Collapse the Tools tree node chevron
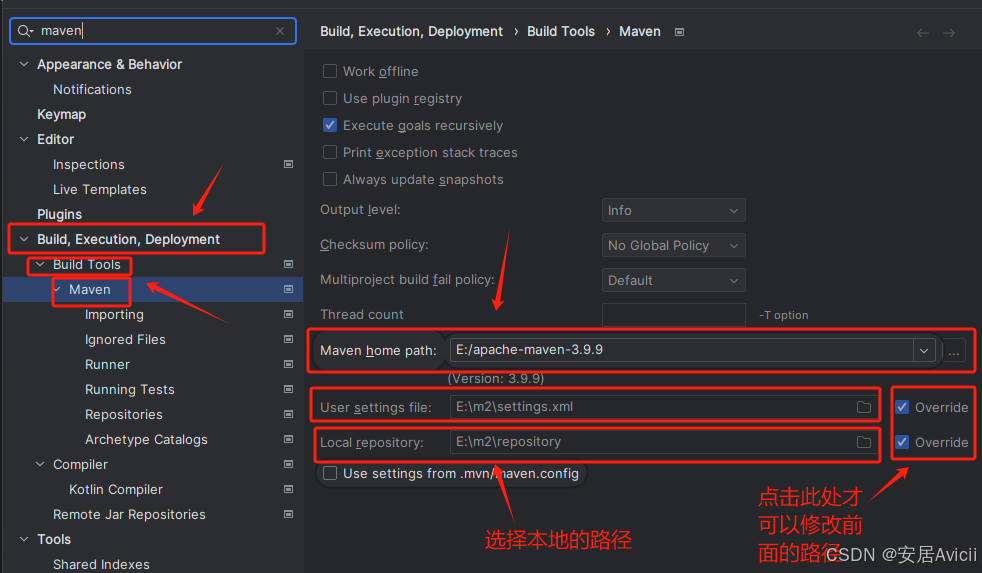Image resolution: width=982 pixels, height=573 pixels. [24, 539]
